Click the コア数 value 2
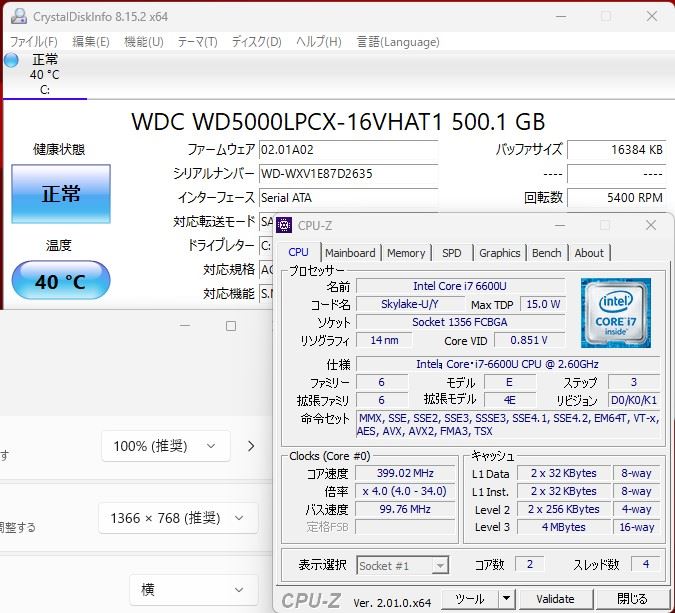 coord(529,564)
